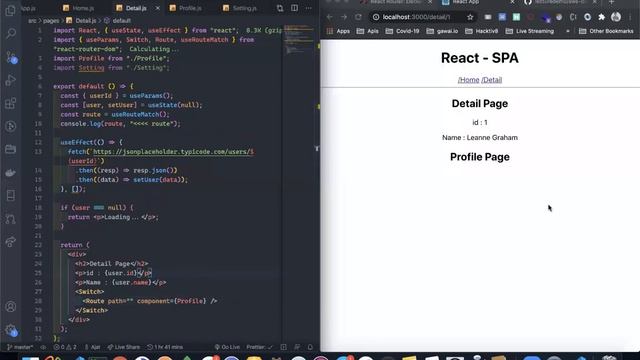
Task: Start Live Share from status bar
Action: pos(123,347)
